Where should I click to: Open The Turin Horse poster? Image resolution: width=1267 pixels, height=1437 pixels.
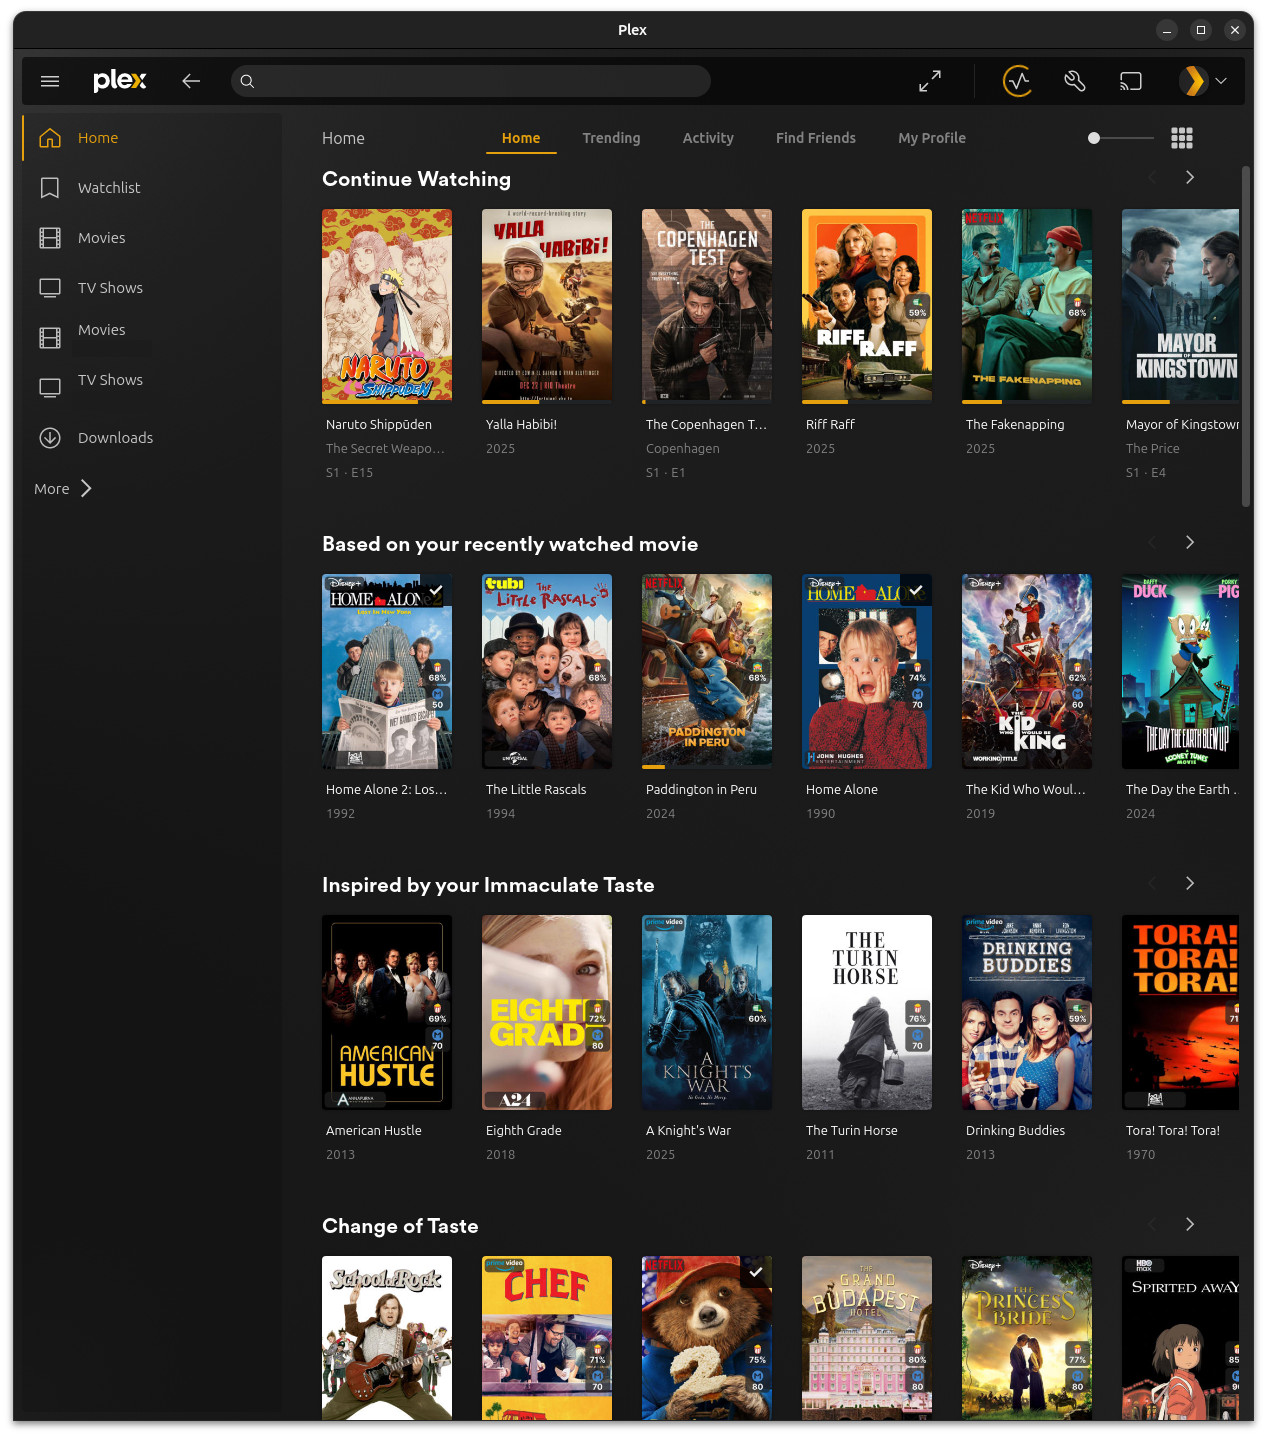pyautogui.click(x=867, y=1012)
